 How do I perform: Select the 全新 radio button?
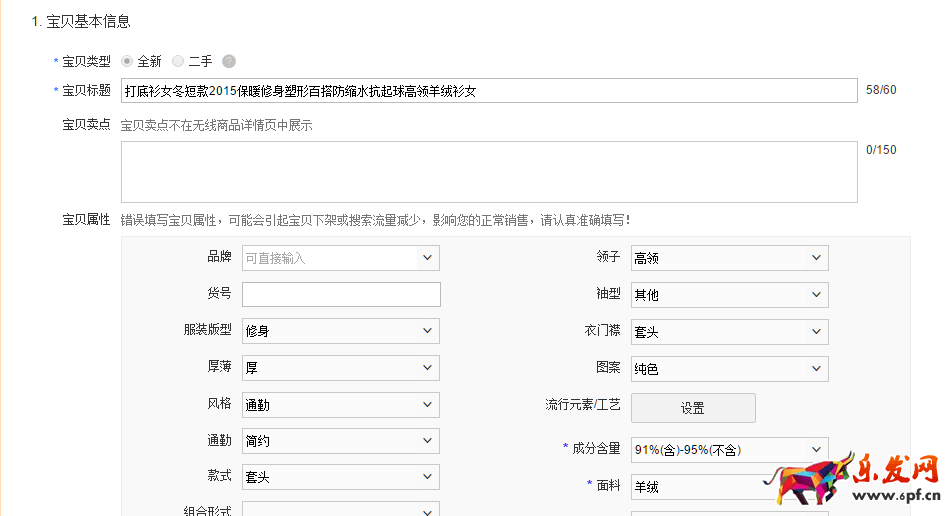point(127,62)
